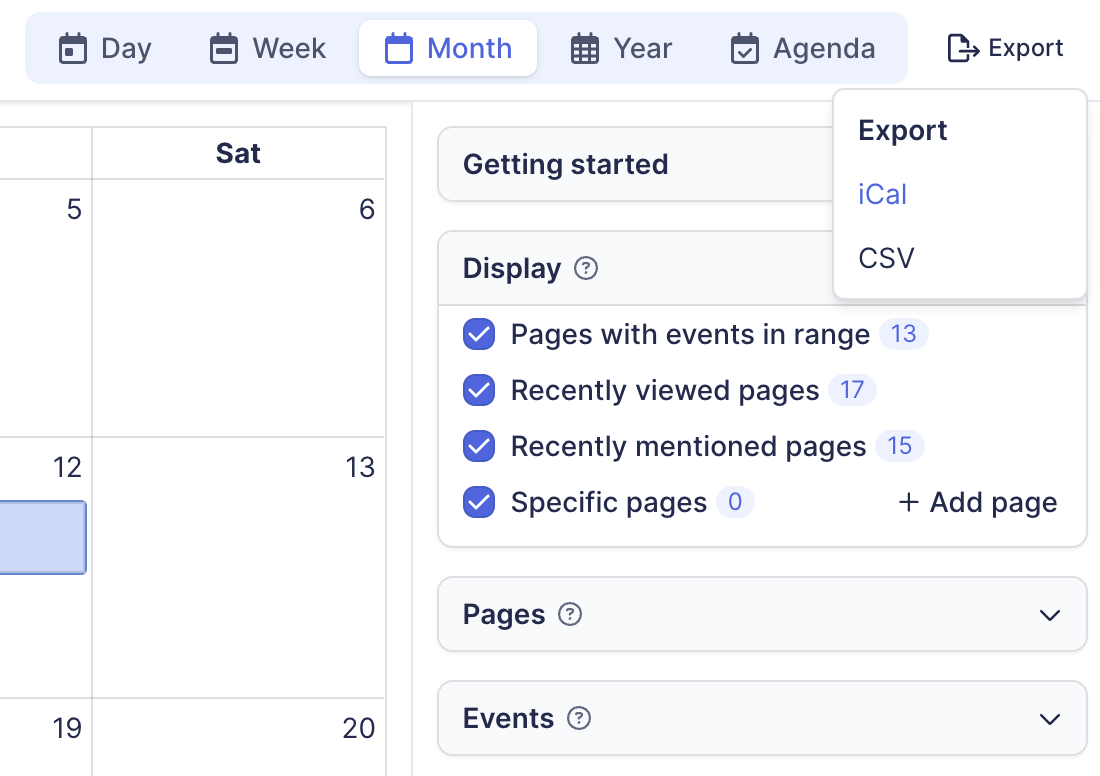
Task: Expand the Pages section chevron
Action: [x=1050, y=615]
